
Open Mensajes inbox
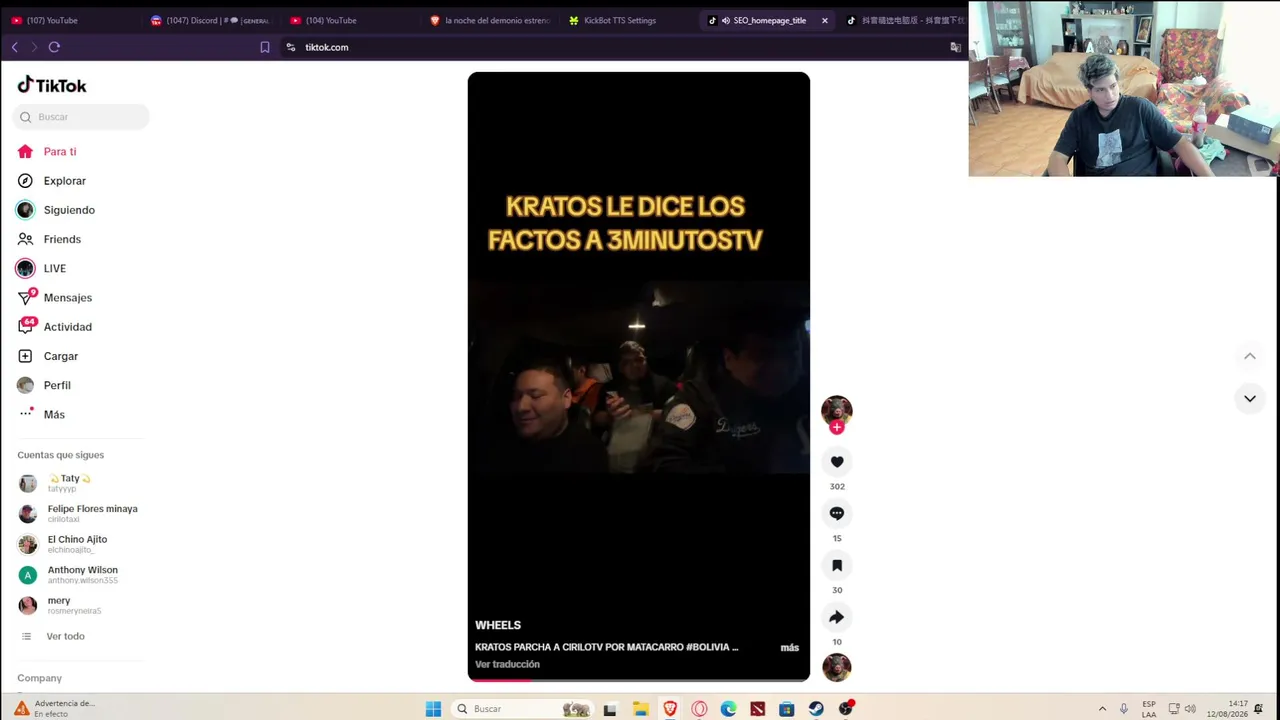(55, 298)
